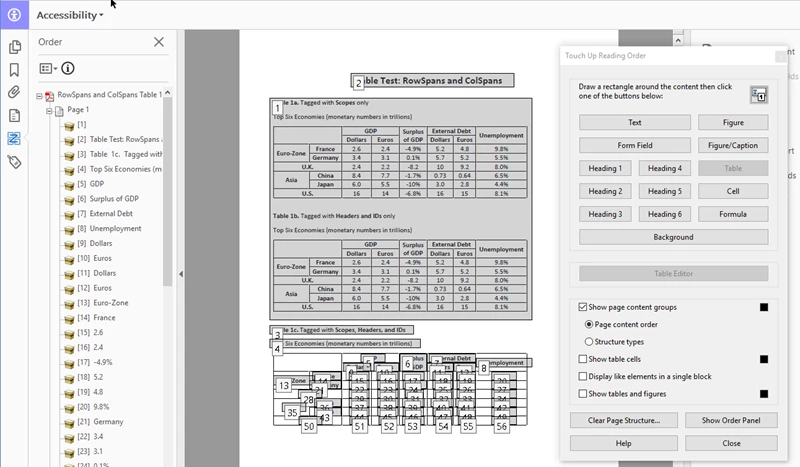Select tree item [4] Top Six Economies
The height and width of the screenshot is (467, 800).
coord(120,169)
